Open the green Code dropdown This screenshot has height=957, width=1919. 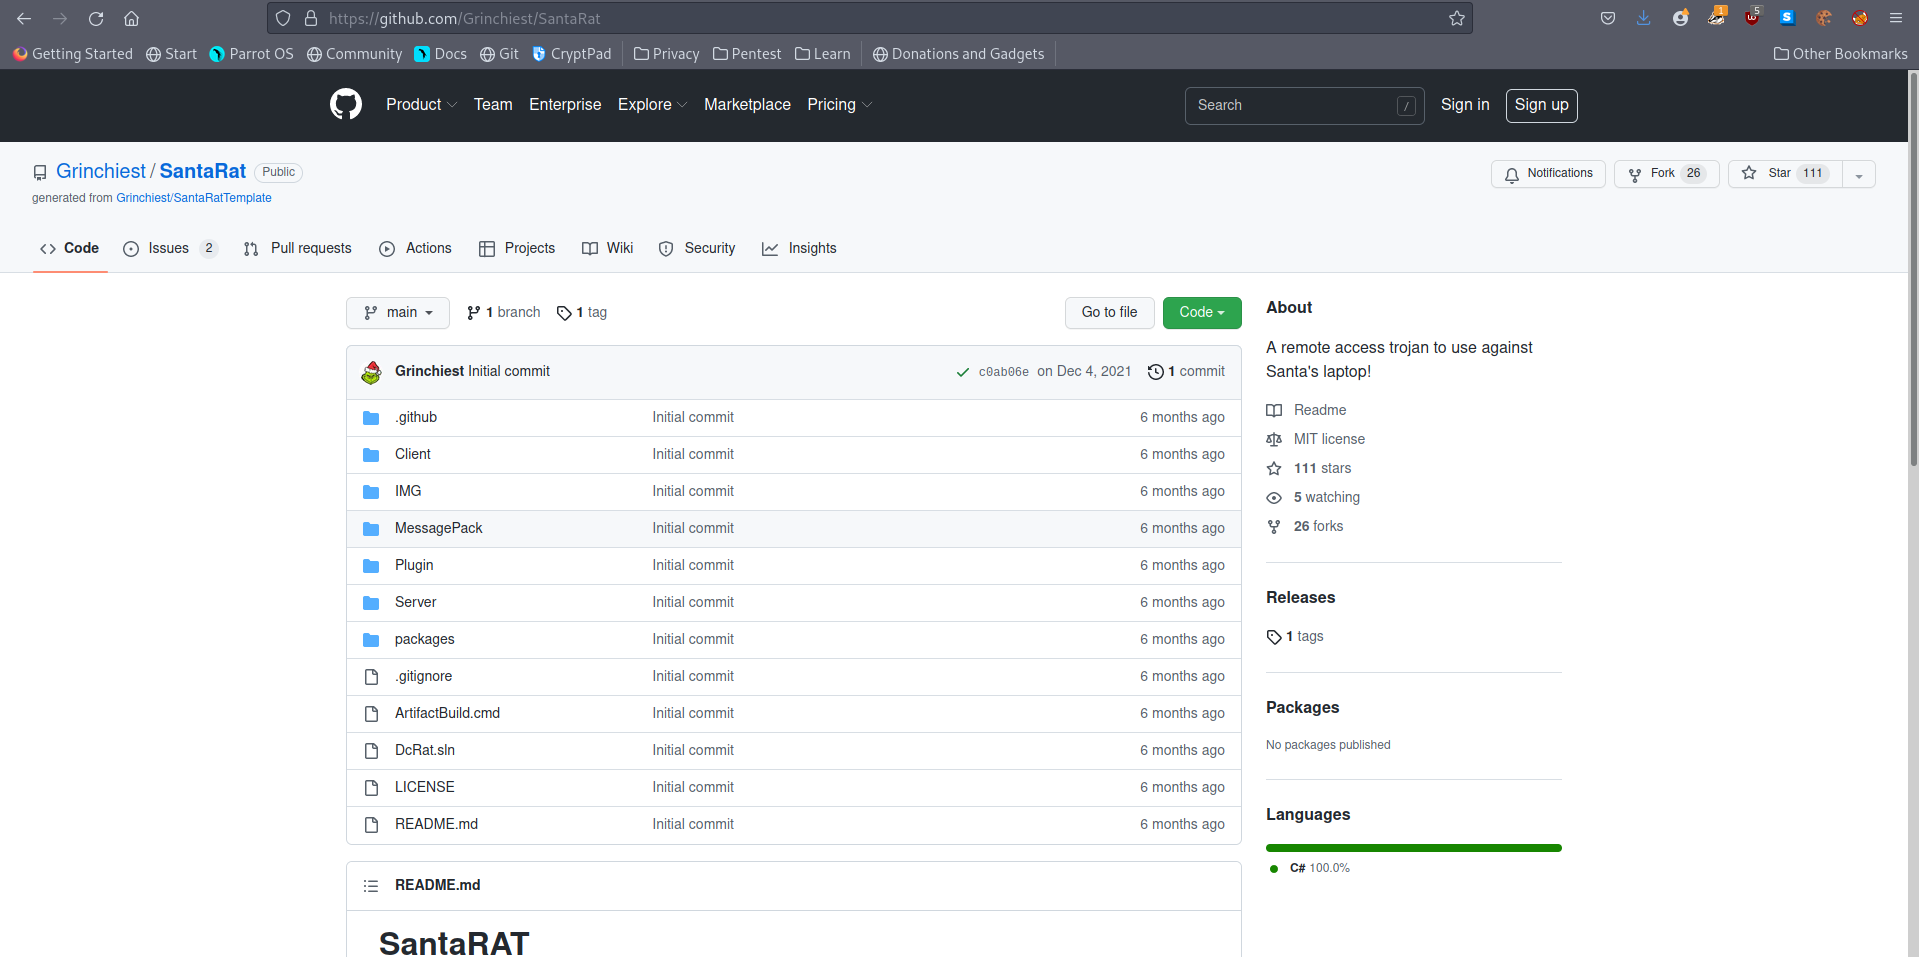point(1201,312)
